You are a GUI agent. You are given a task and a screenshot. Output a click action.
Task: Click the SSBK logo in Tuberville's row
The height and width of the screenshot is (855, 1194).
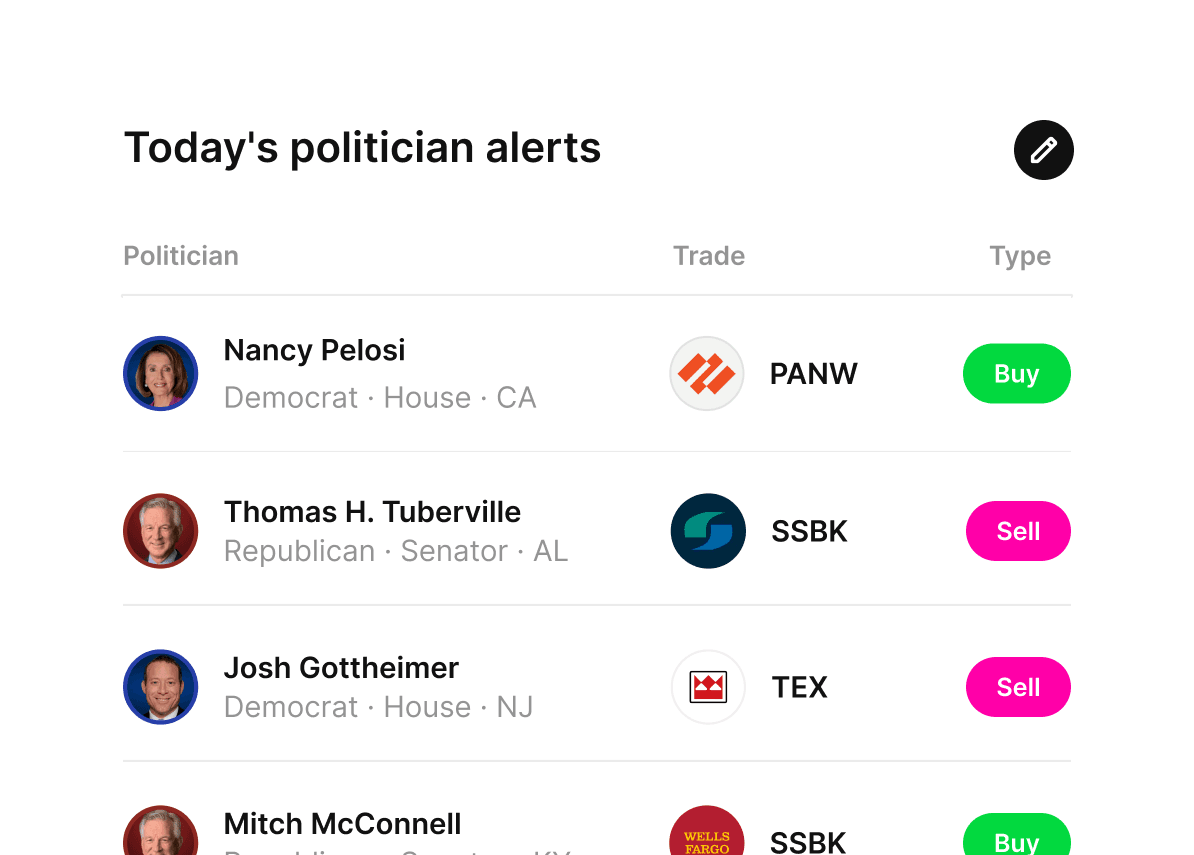tap(707, 531)
